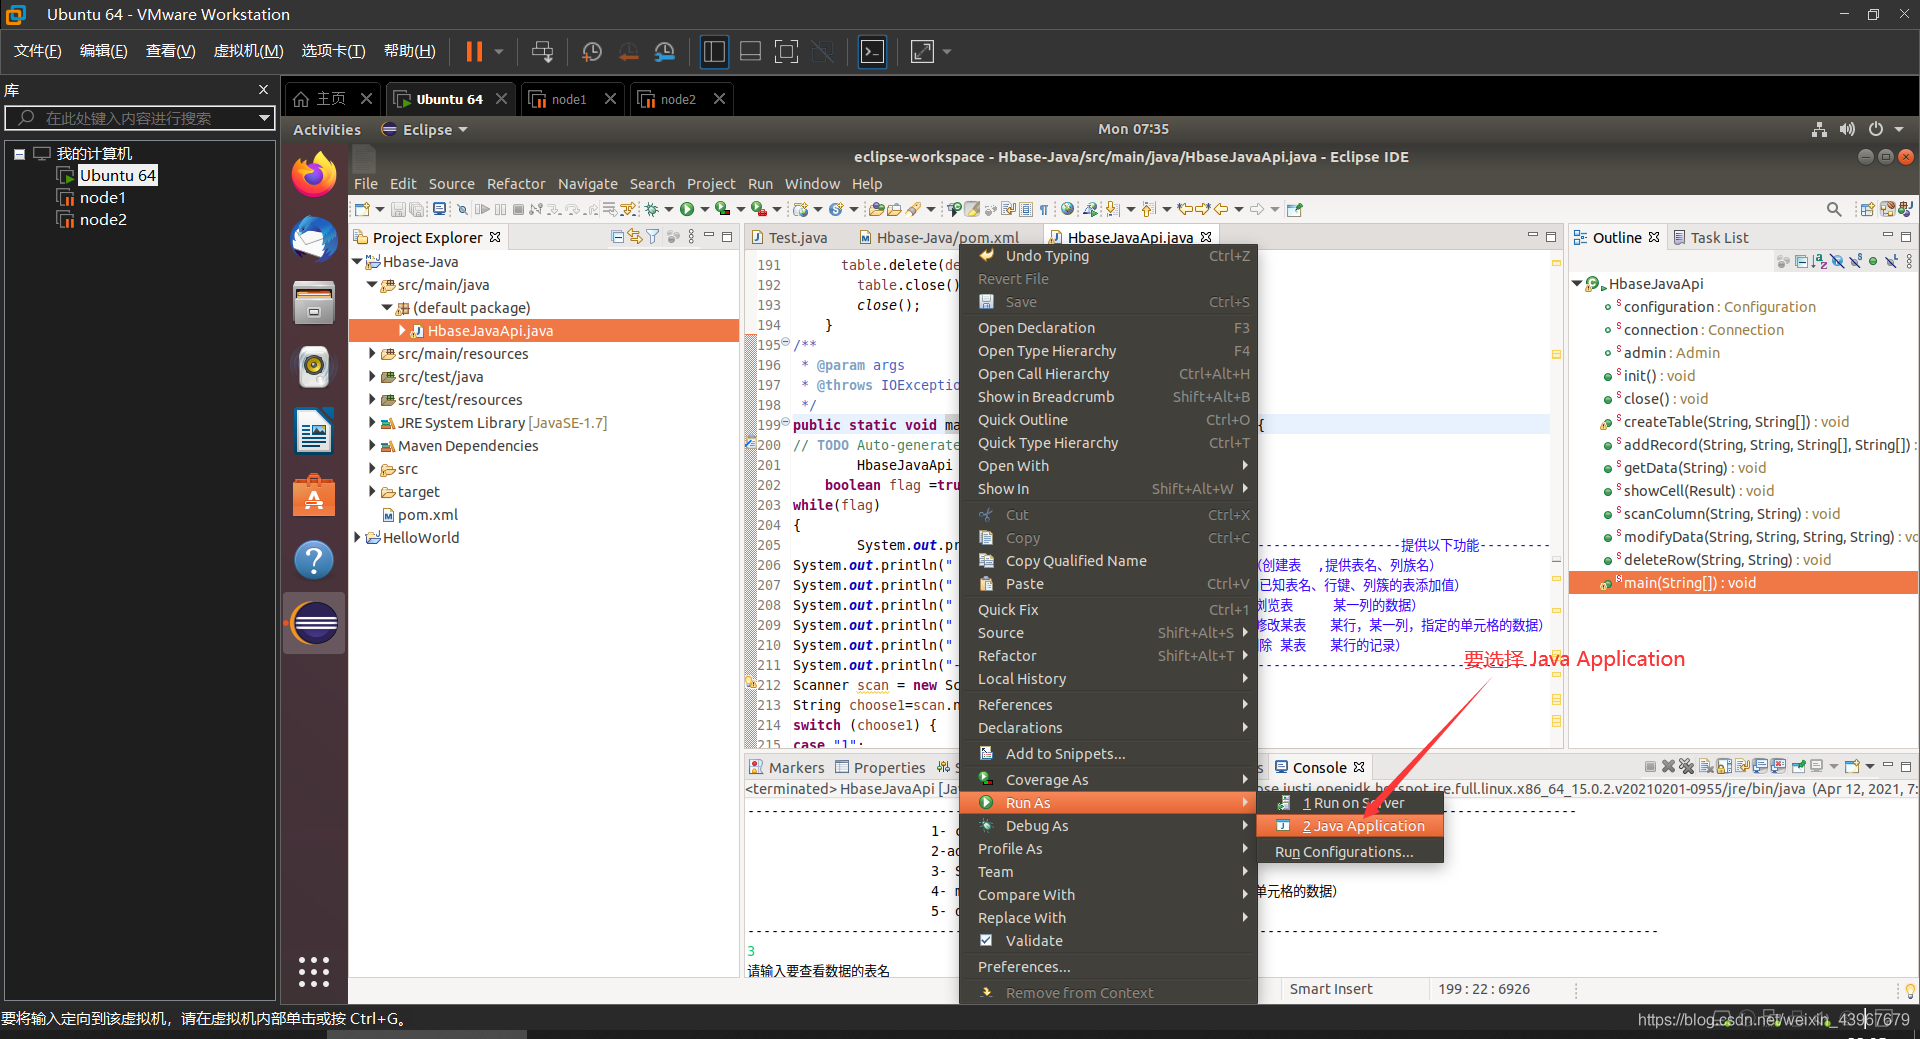Toggle Hide Fields in Outline toolbar
The height and width of the screenshot is (1039, 1920).
click(1837, 261)
